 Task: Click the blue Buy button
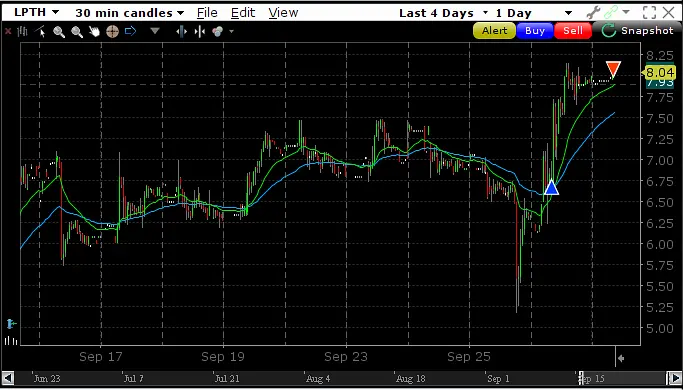535,31
